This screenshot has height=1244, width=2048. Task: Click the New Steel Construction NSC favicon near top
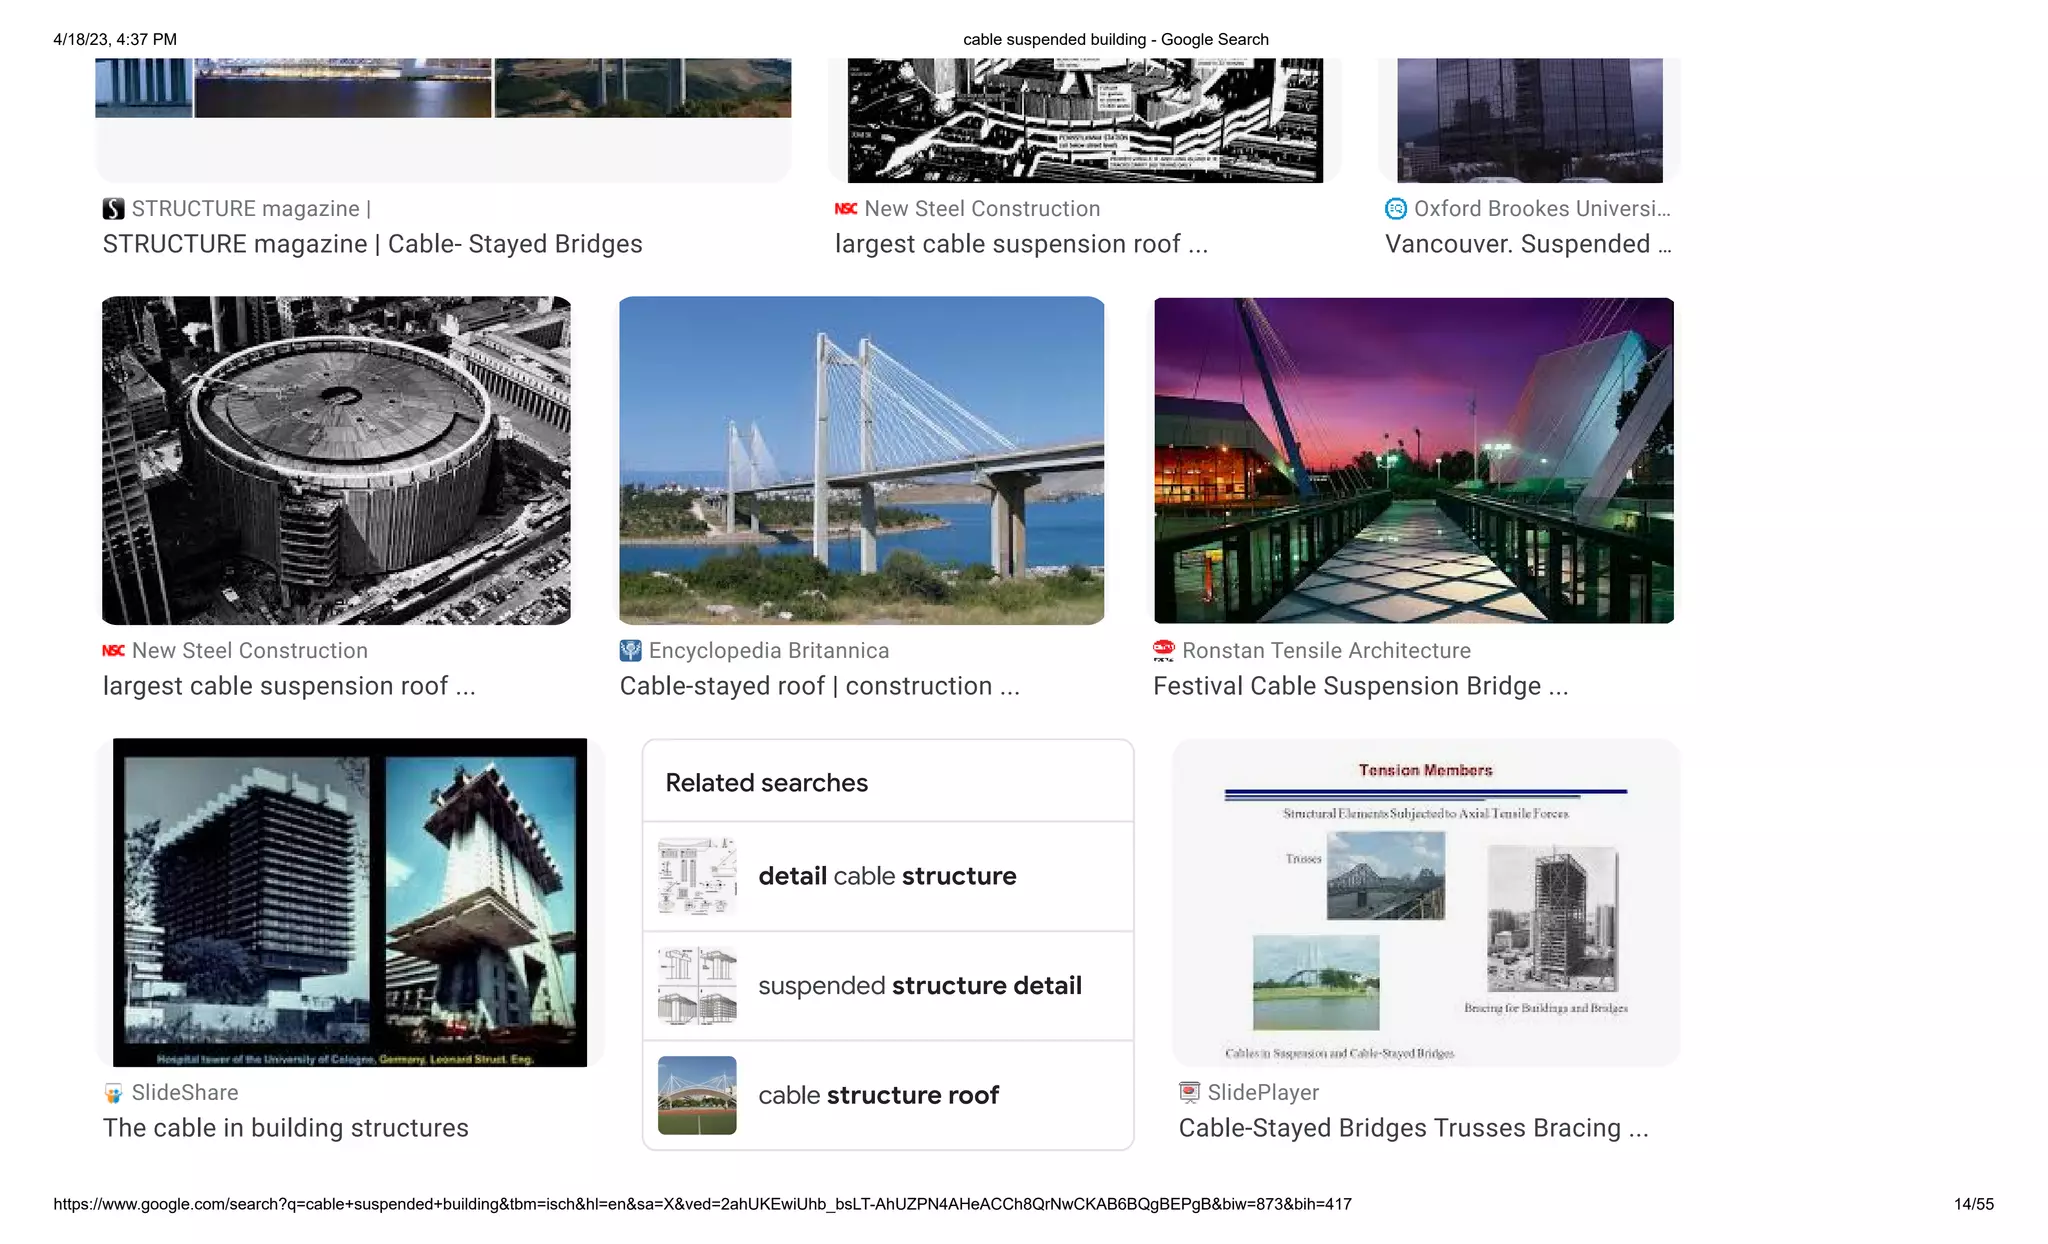pos(846,209)
